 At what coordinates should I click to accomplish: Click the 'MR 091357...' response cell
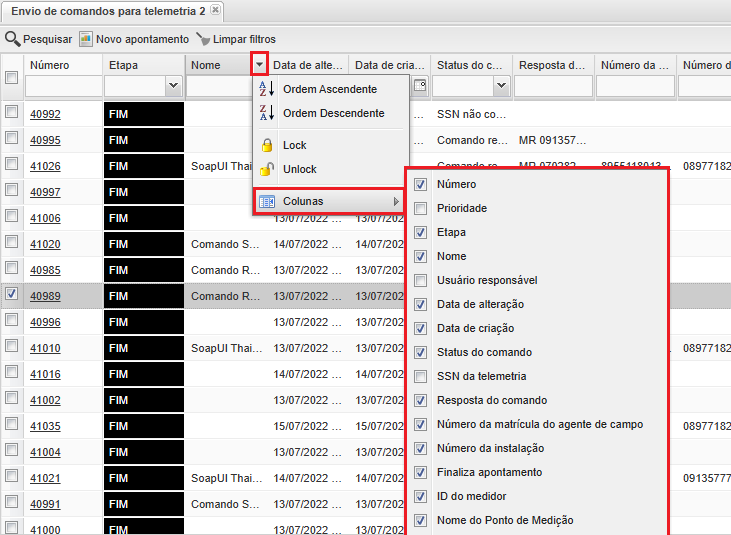[x=552, y=140]
